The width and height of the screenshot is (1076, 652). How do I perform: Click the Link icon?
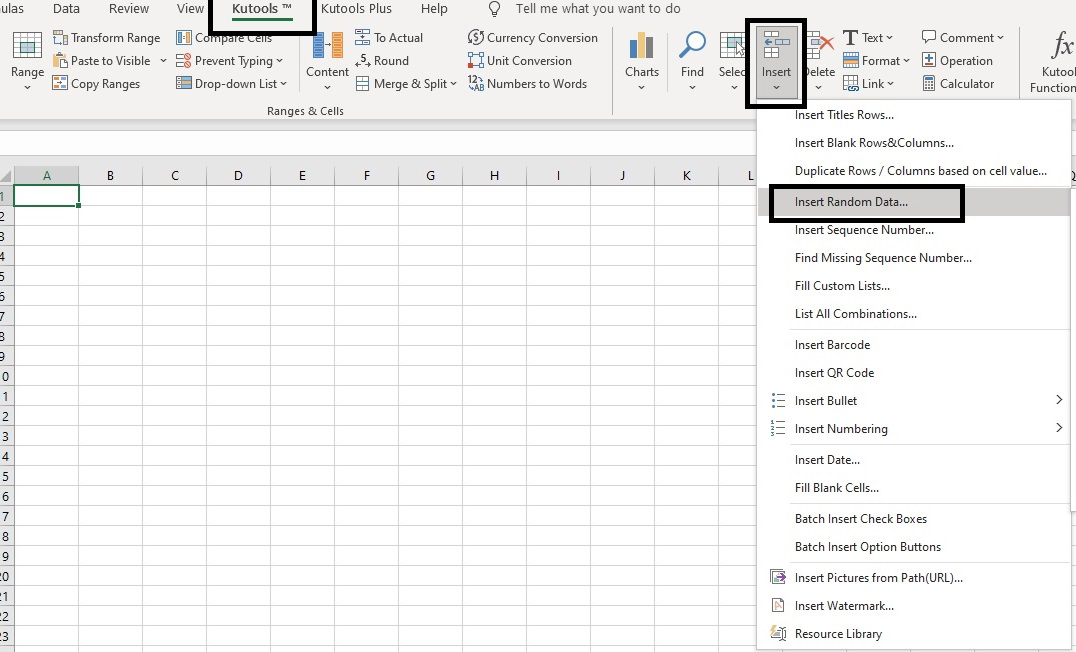(x=851, y=84)
